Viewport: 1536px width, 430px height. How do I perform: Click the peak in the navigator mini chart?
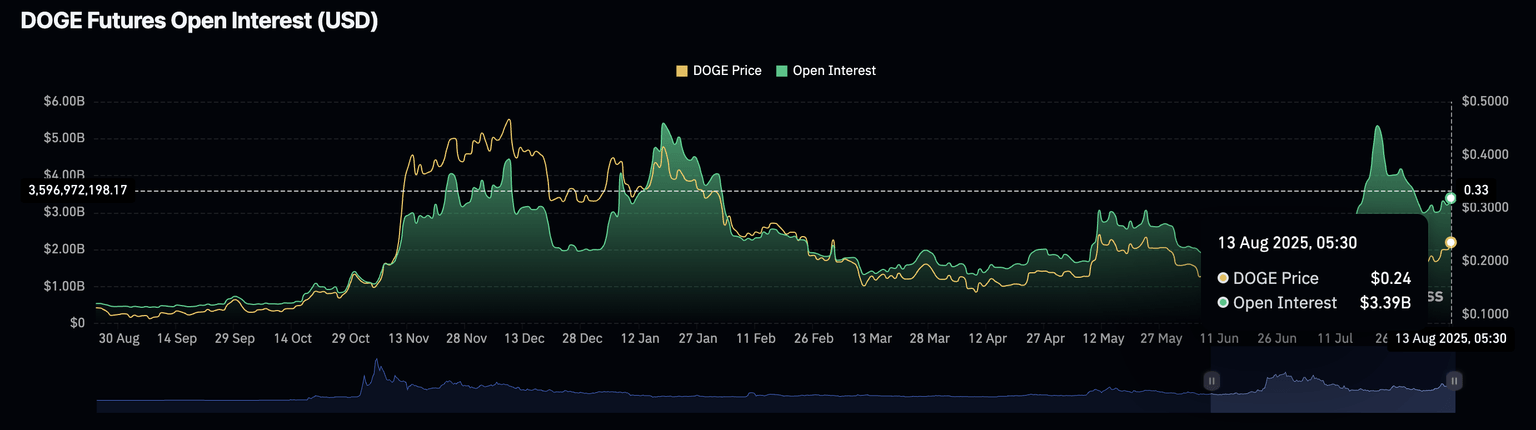376,360
